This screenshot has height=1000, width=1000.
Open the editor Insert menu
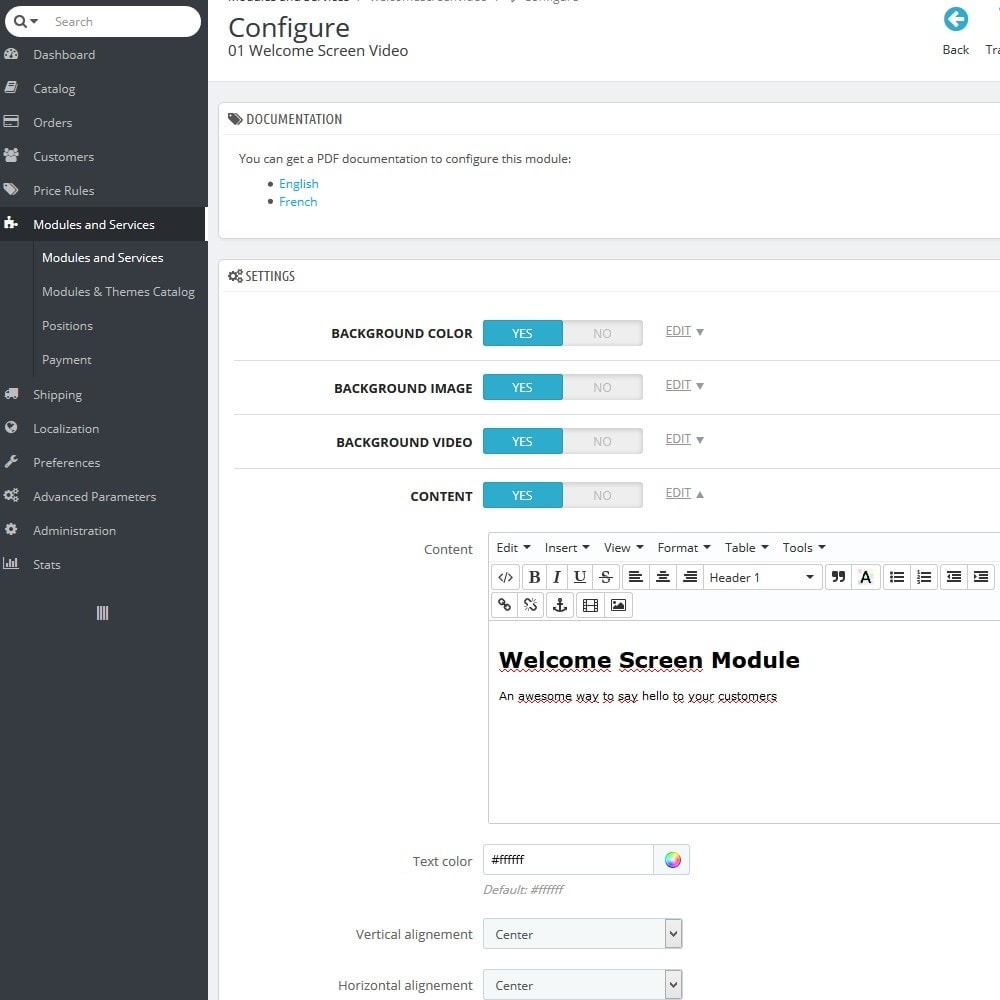pyautogui.click(x=567, y=548)
